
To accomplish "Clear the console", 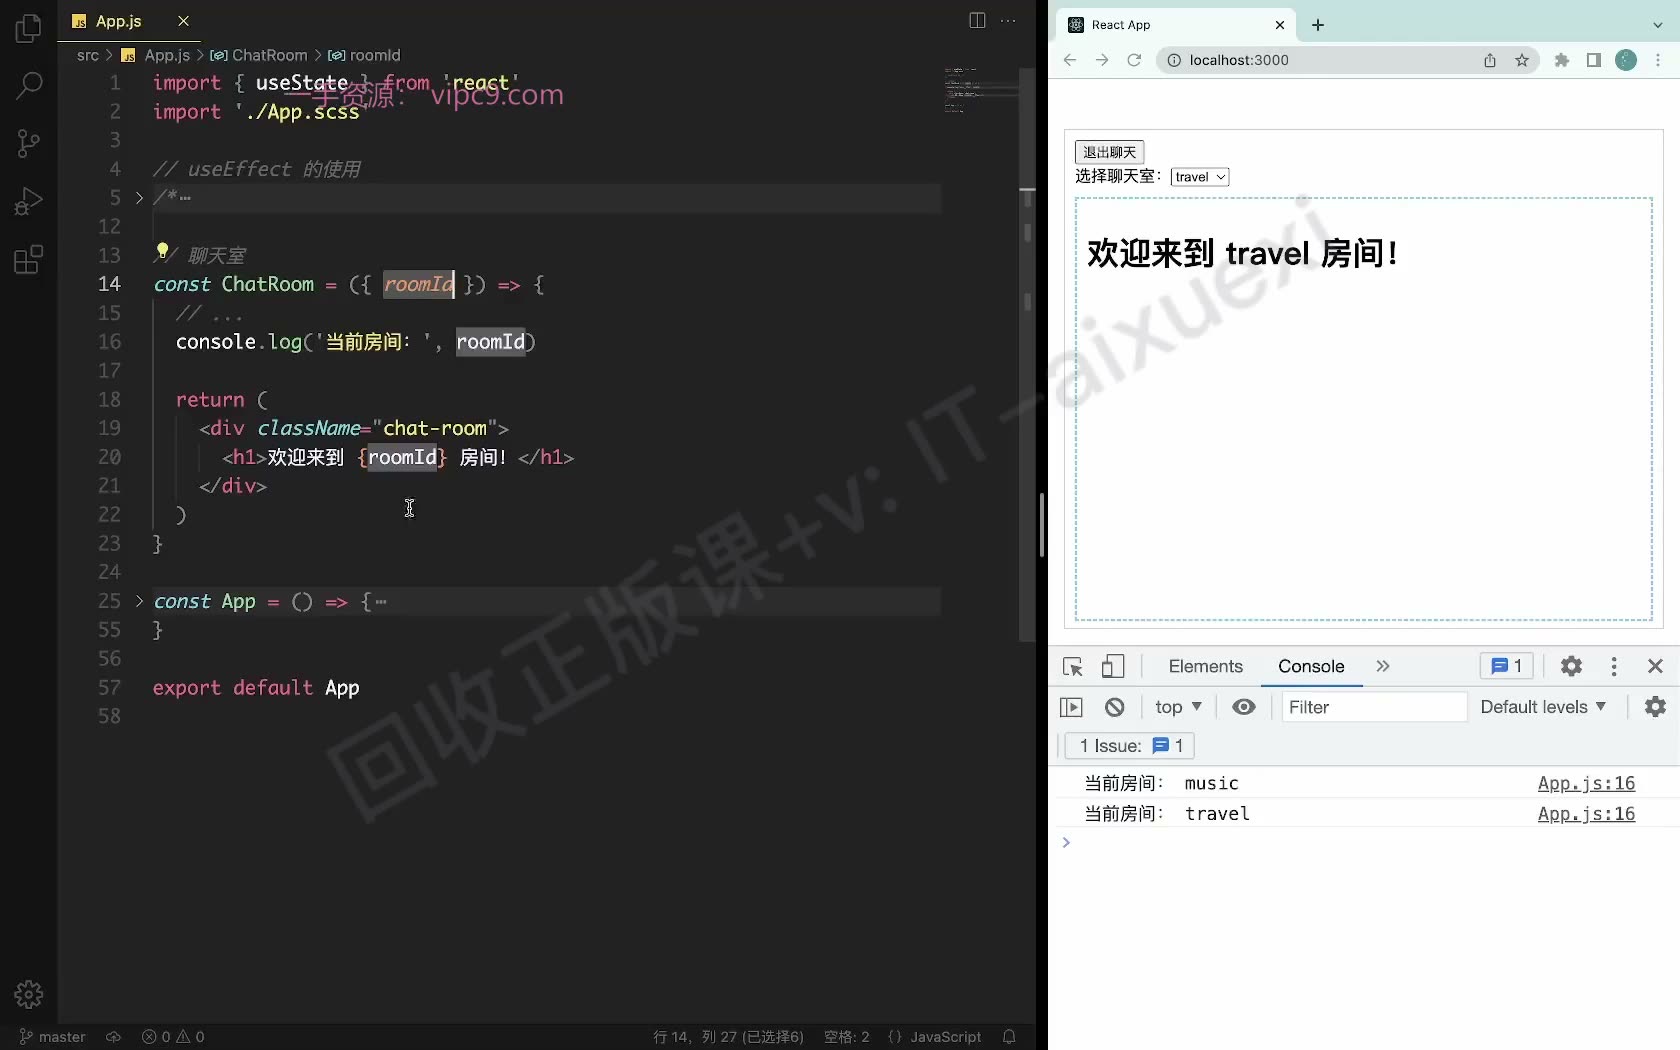I will [x=1115, y=707].
